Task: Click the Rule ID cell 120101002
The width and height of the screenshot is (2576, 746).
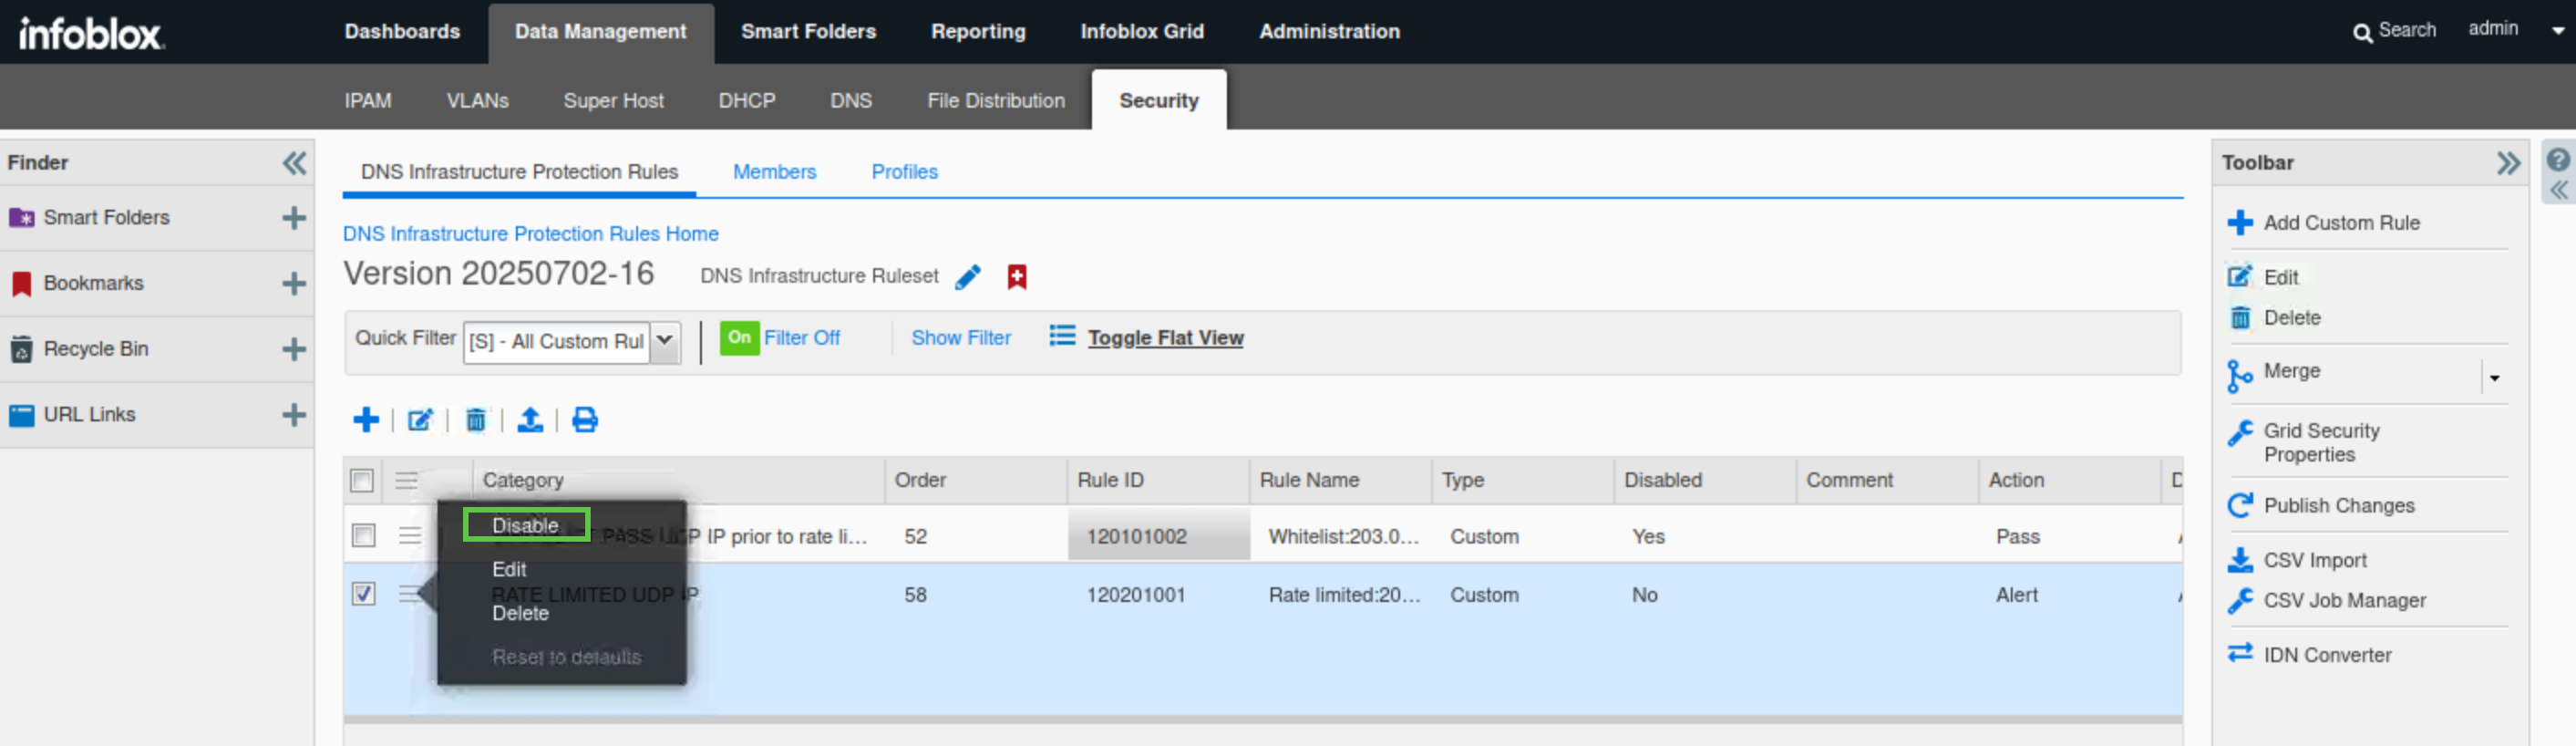Action: [1158, 536]
